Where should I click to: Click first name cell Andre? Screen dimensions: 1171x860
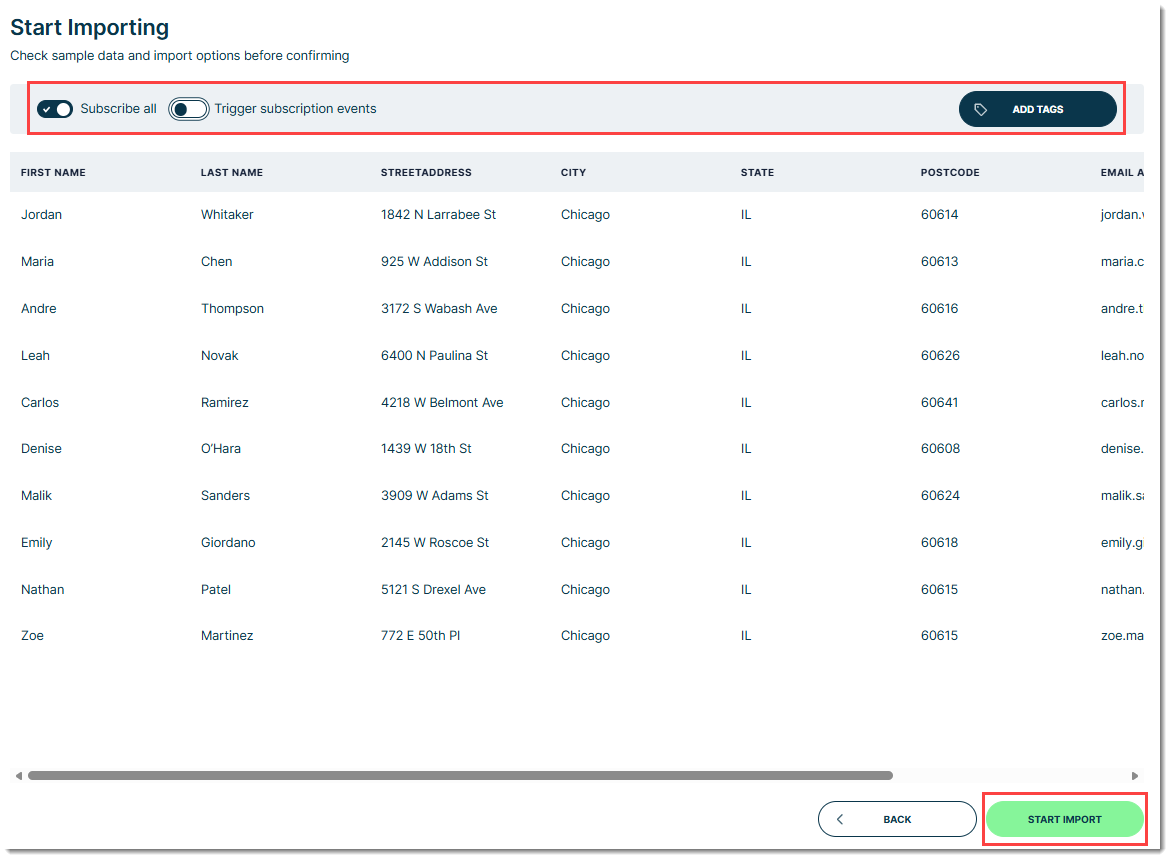(x=39, y=308)
